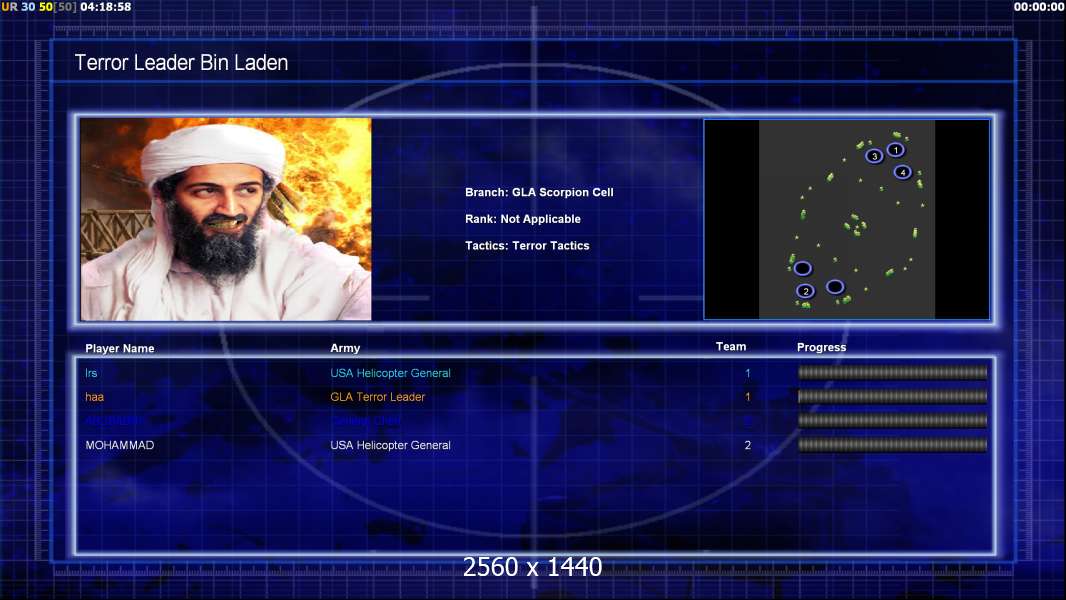The width and height of the screenshot is (1066, 600).
Task: Click the loading progress bar for haa
Action: tap(892, 396)
